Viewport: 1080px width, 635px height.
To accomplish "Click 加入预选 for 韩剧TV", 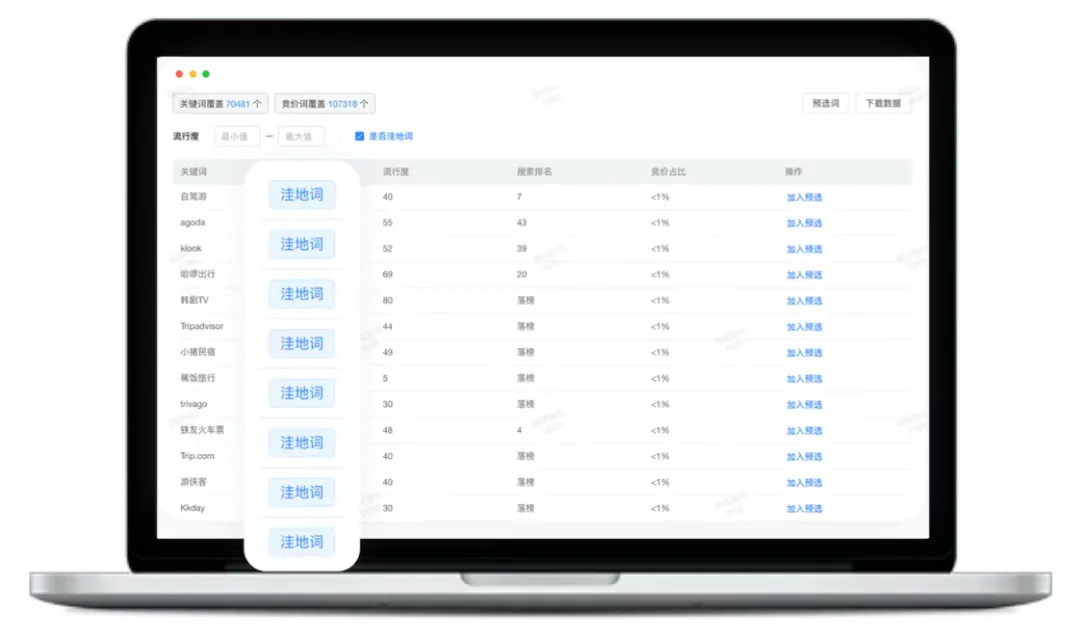I will pos(804,301).
